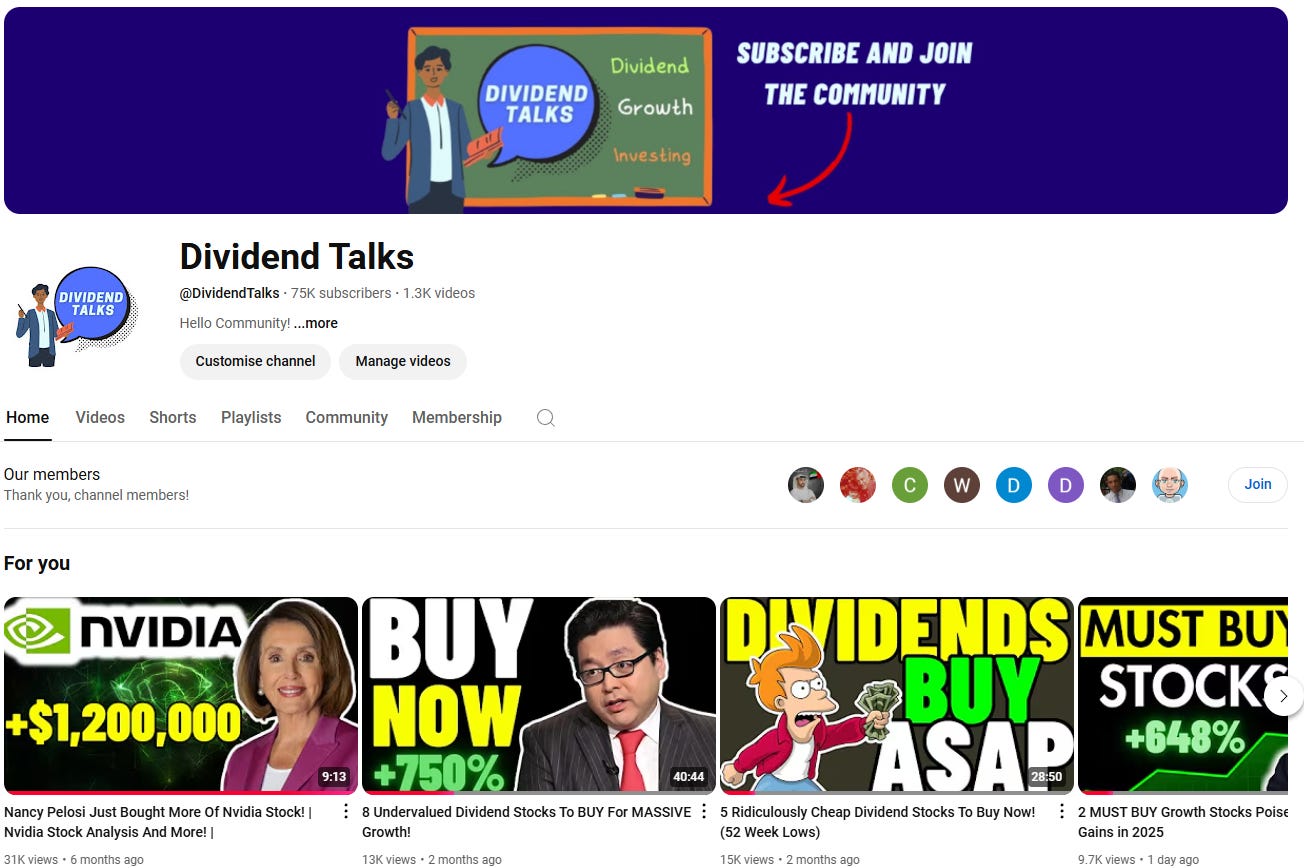Click the channel search magnifier icon

coord(545,418)
